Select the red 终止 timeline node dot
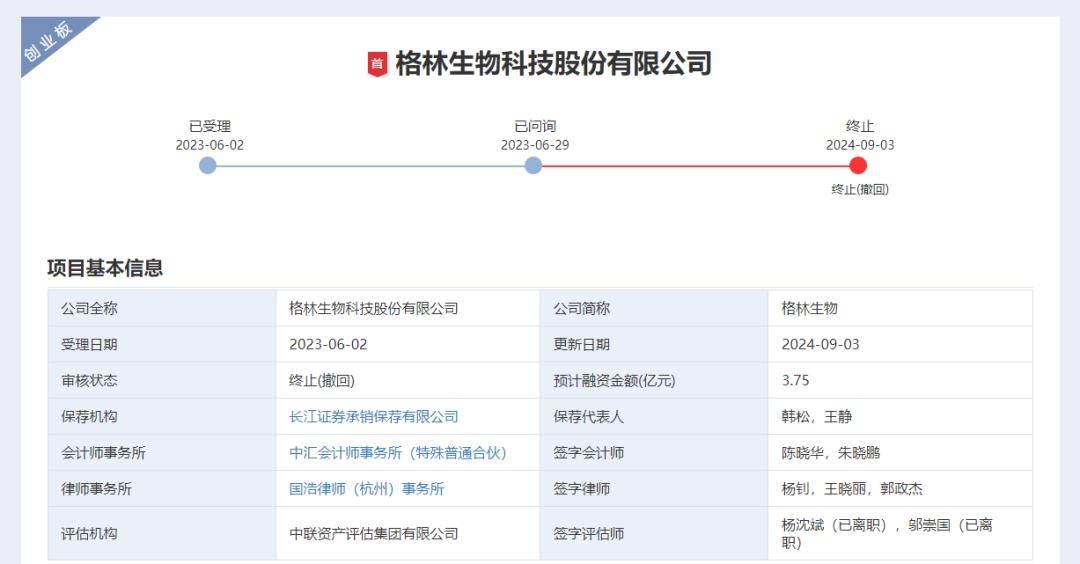 pos(858,165)
